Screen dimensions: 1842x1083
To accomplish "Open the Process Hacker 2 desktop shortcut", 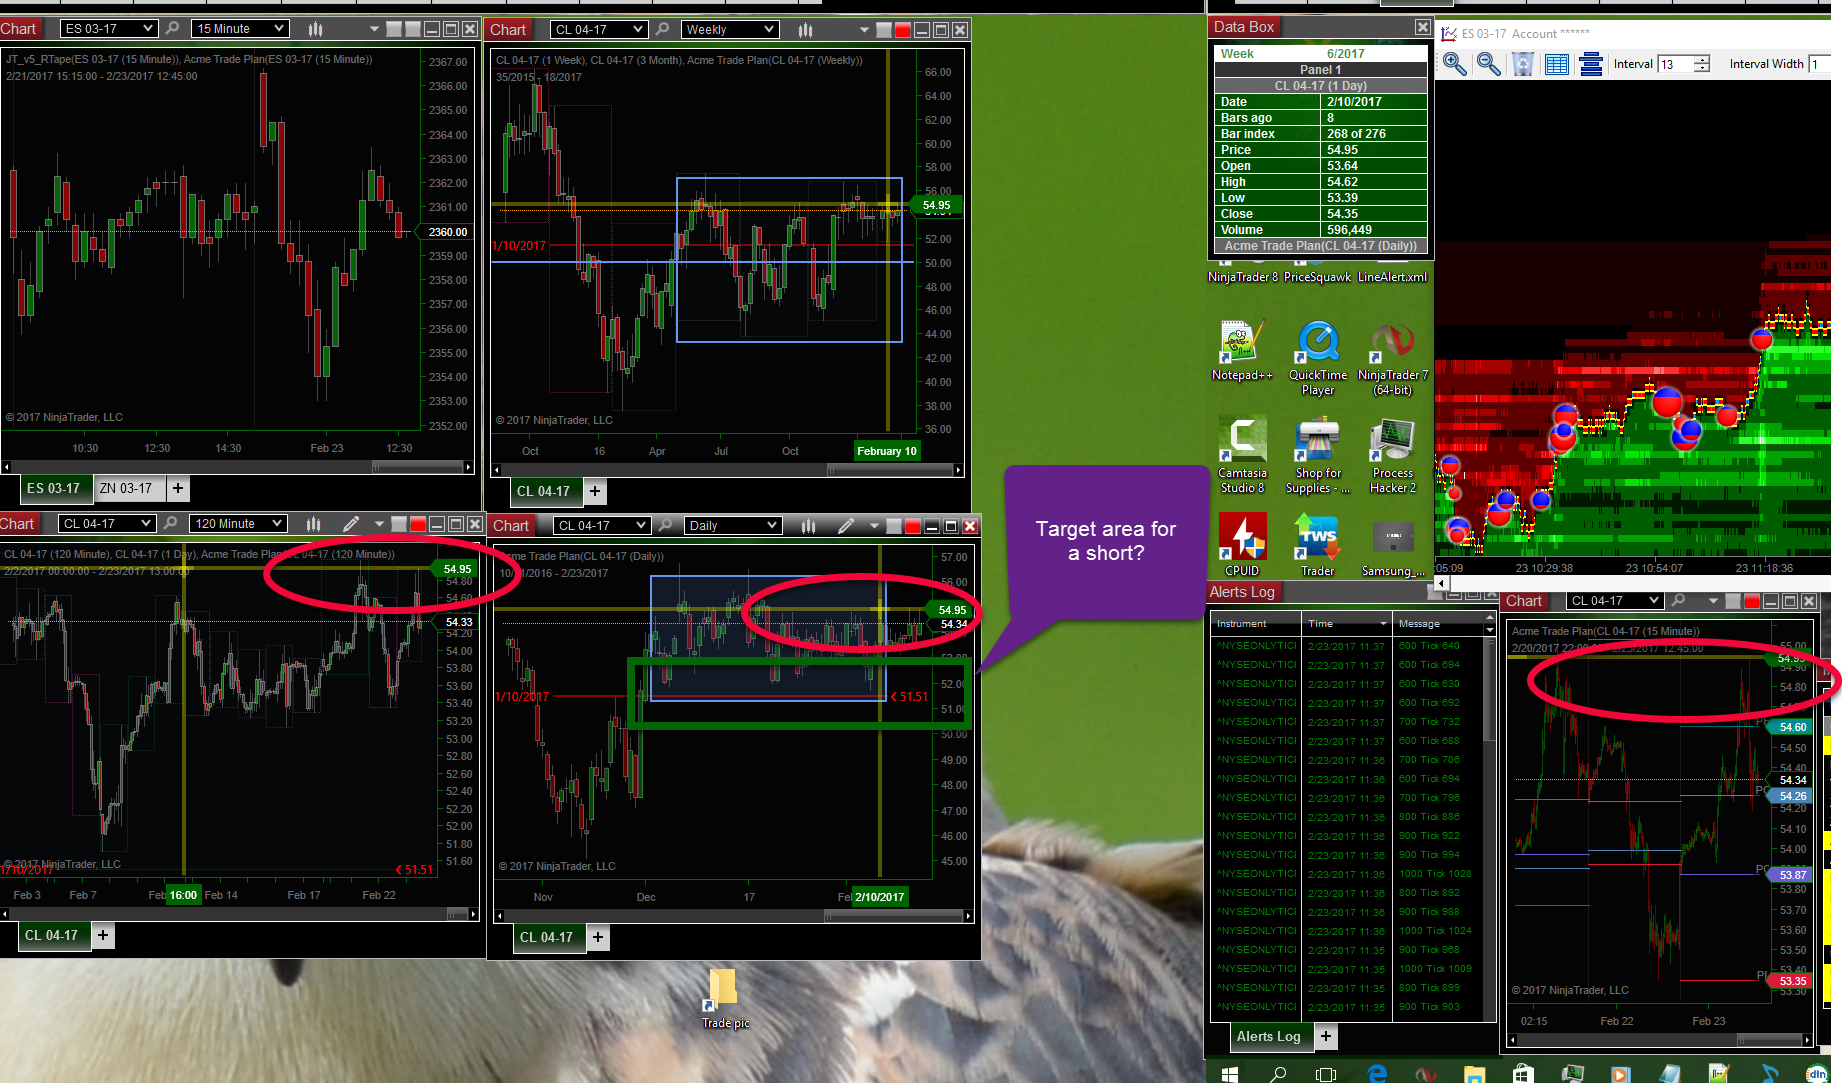I will click(1393, 455).
